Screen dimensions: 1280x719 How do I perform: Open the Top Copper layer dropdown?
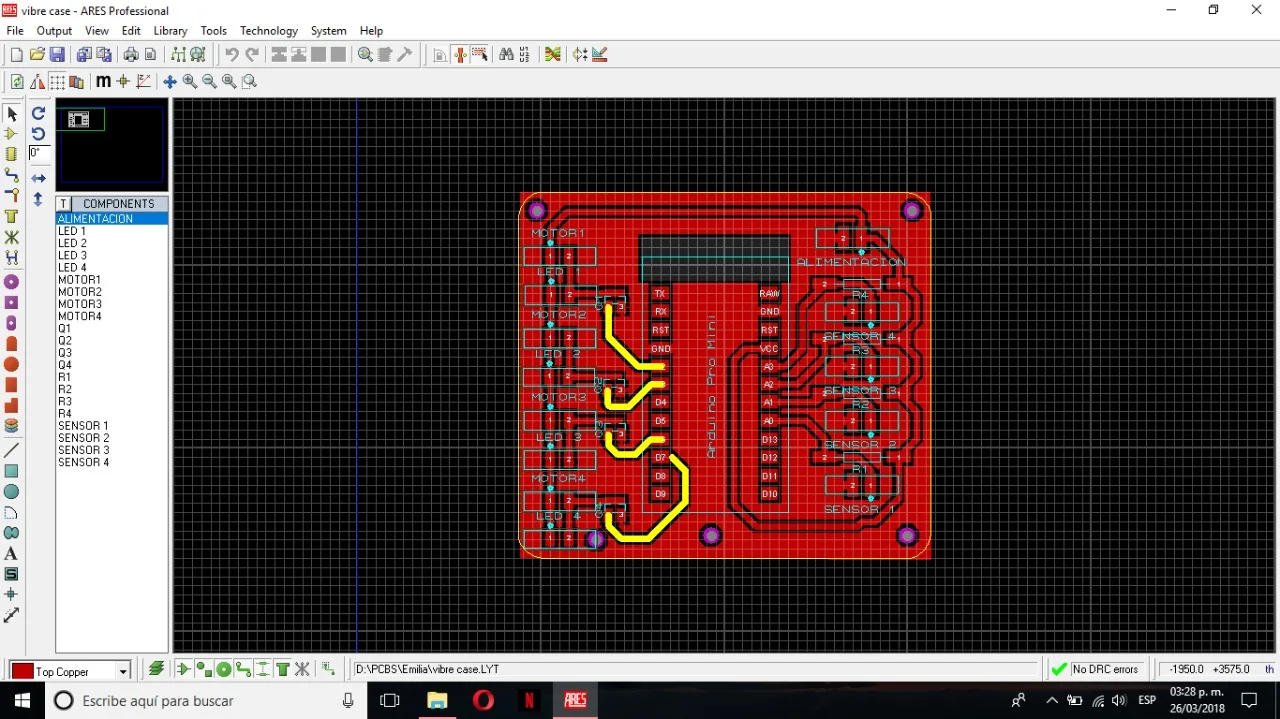123,671
